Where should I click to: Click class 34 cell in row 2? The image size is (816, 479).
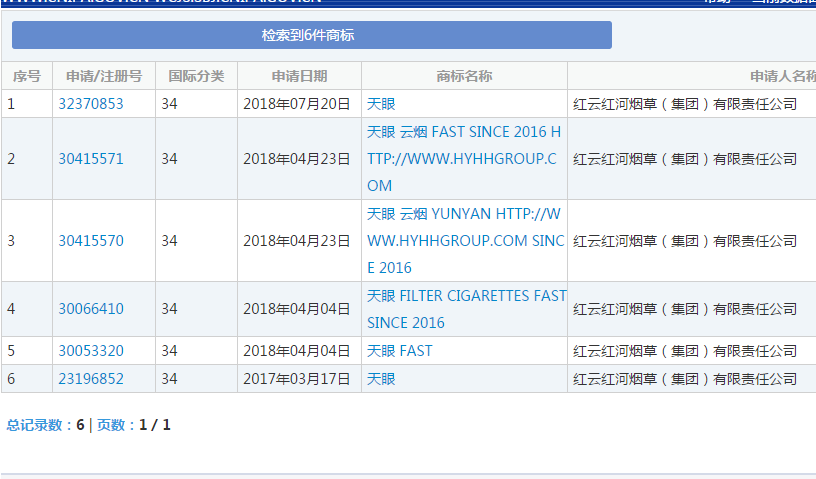[x=196, y=159]
